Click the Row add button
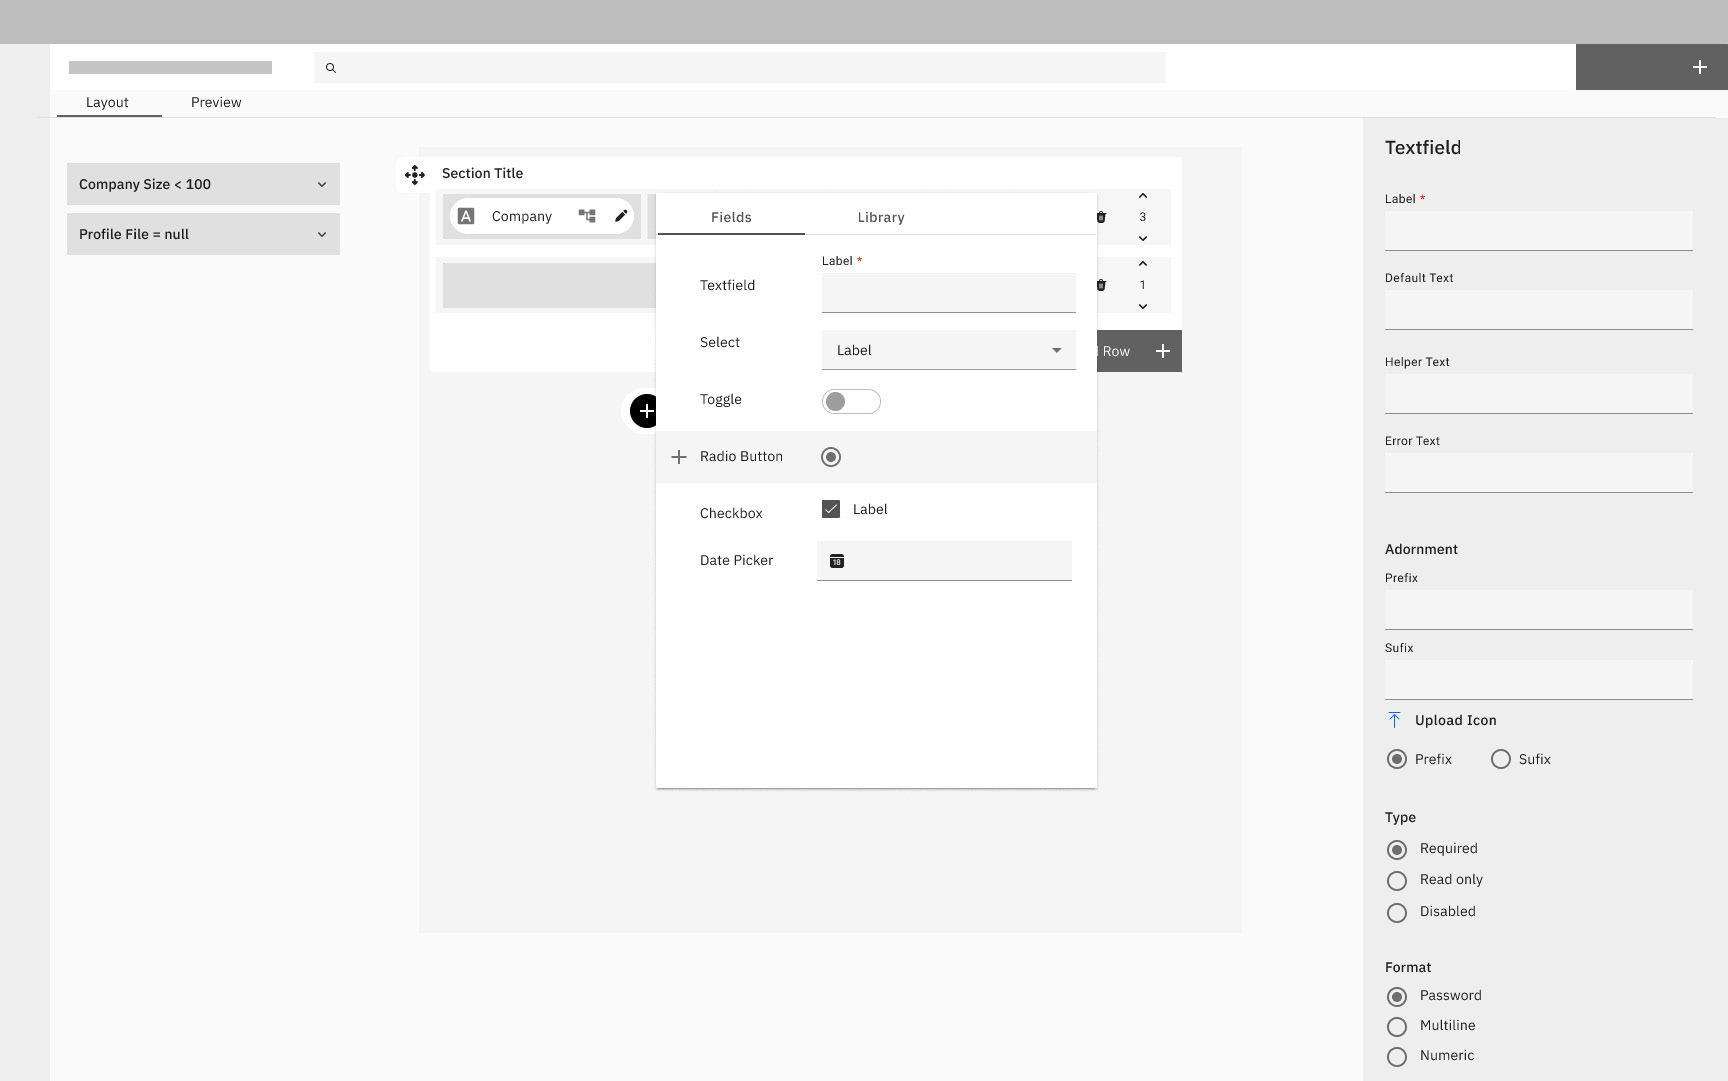The width and height of the screenshot is (1728, 1081). tap(1139, 351)
